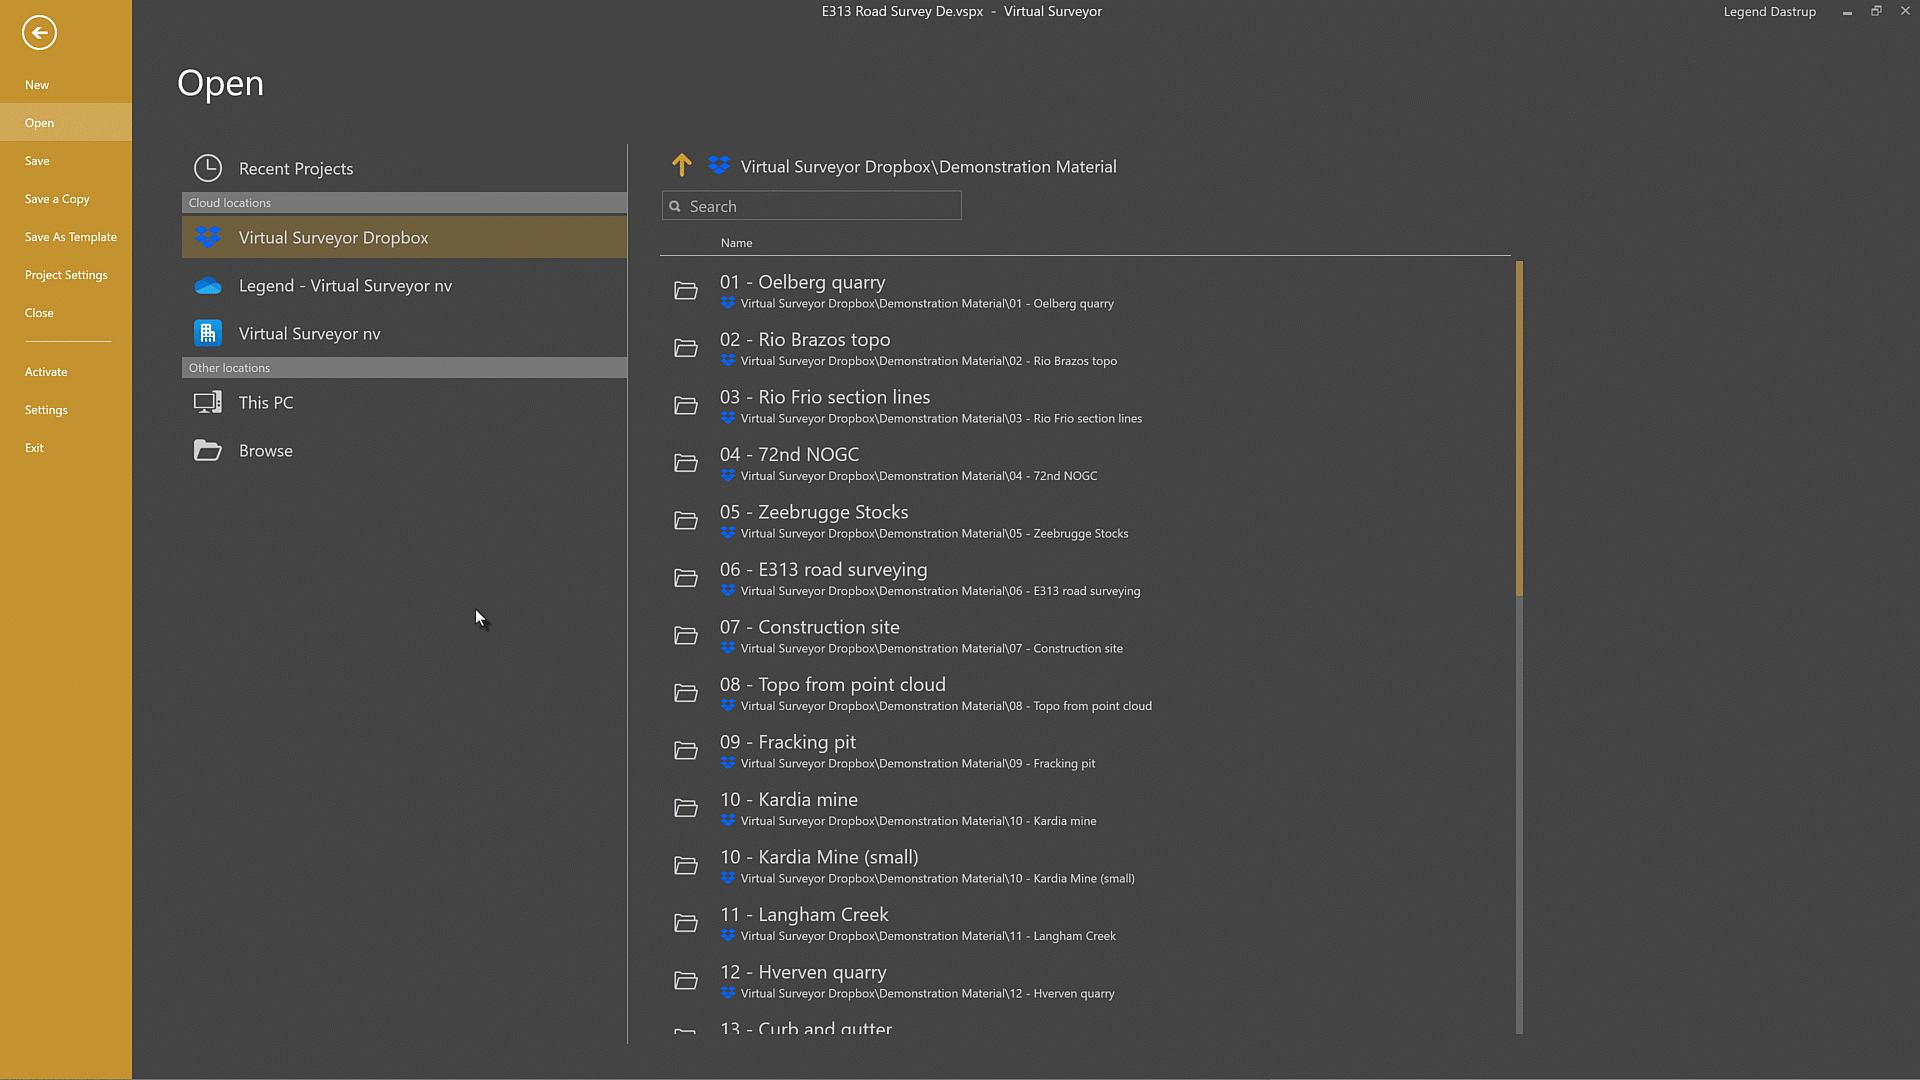Click the up arrow to navigate up
This screenshot has width=1920, height=1080.
(x=681, y=165)
